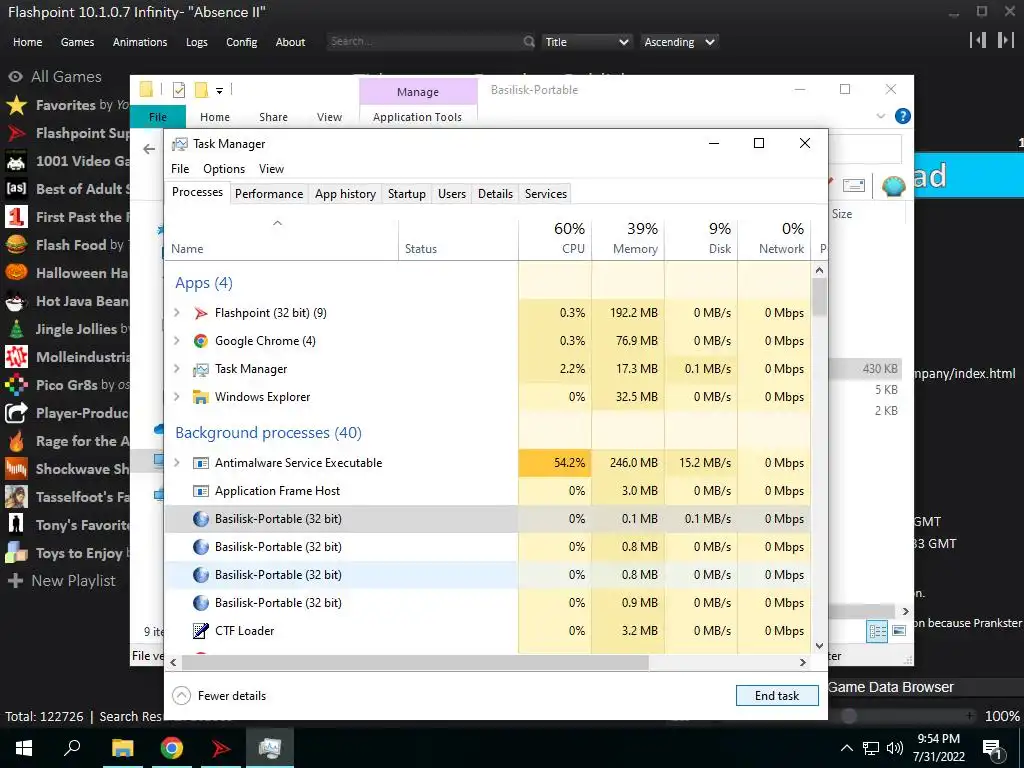Collapse with Fewer details button
1024x768 pixels.
coord(219,696)
